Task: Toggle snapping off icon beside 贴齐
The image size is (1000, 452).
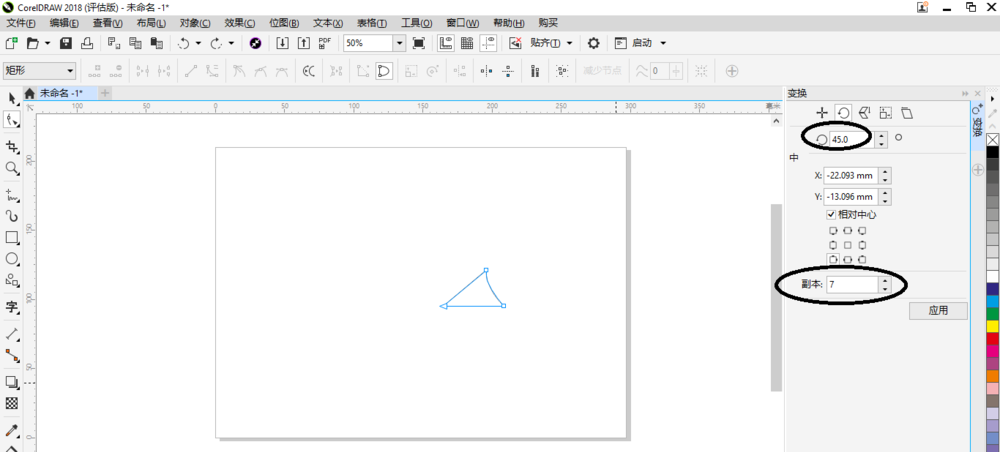Action: [x=515, y=43]
